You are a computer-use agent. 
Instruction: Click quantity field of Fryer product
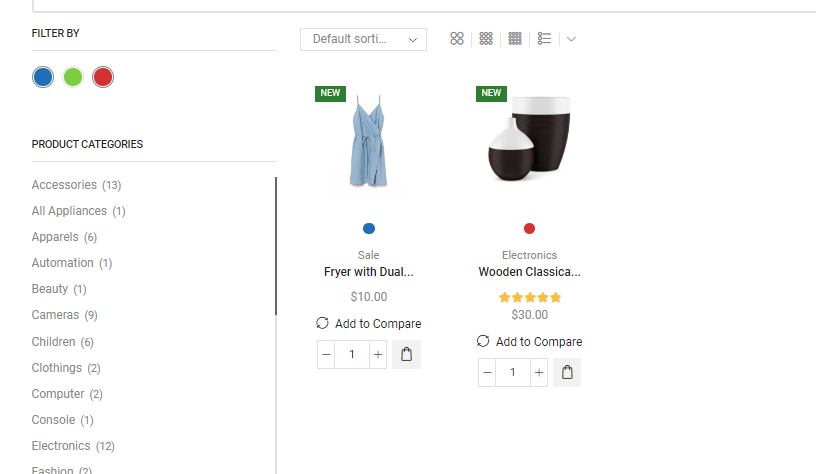[352, 354]
